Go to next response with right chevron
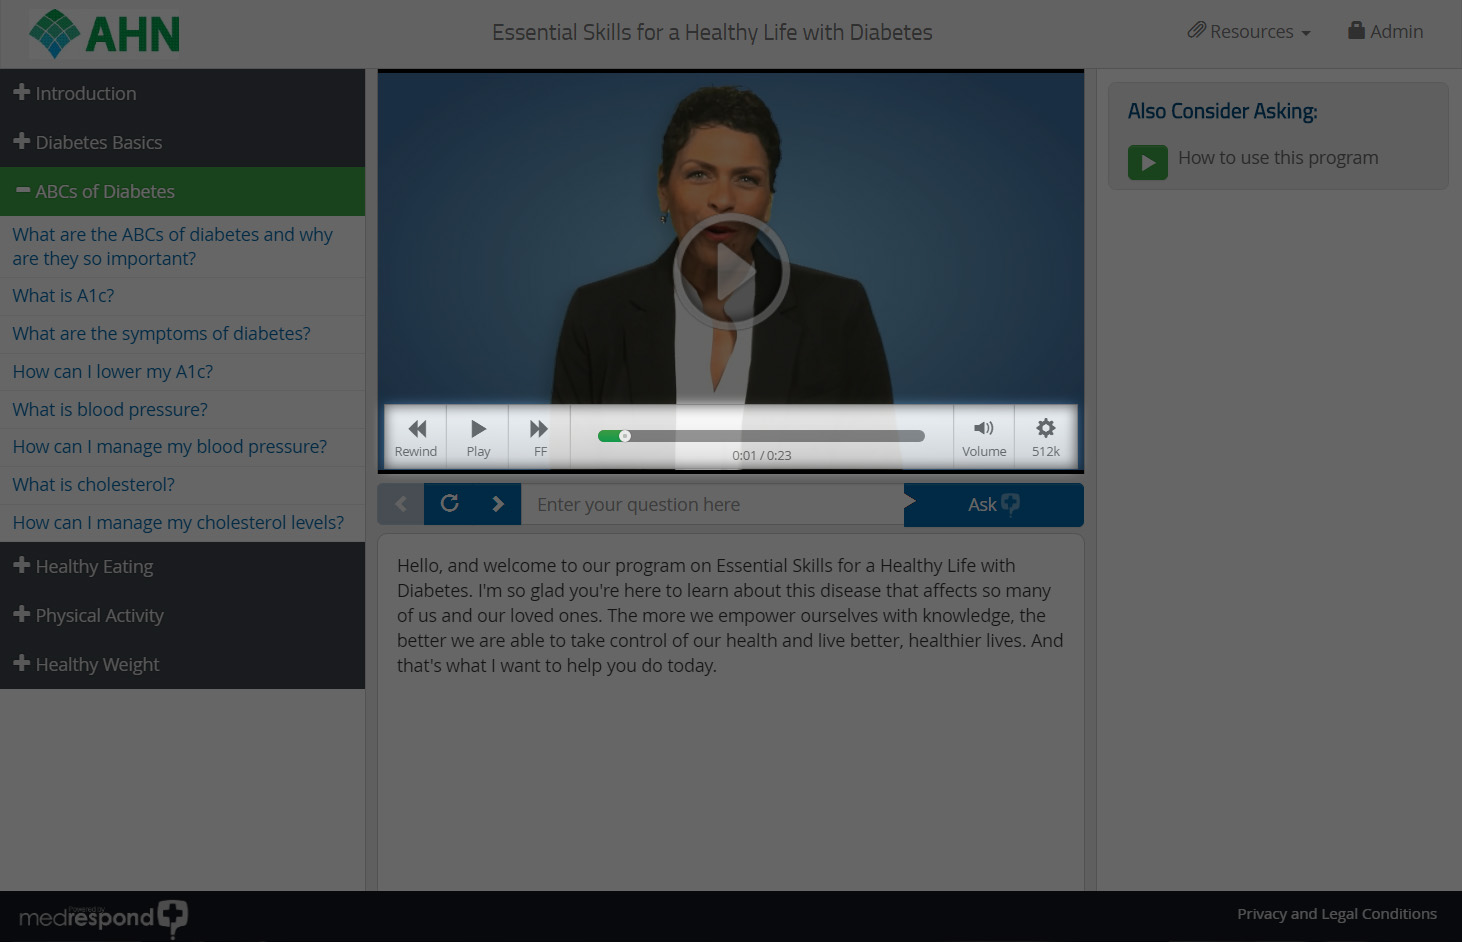The image size is (1462, 942). point(498,504)
